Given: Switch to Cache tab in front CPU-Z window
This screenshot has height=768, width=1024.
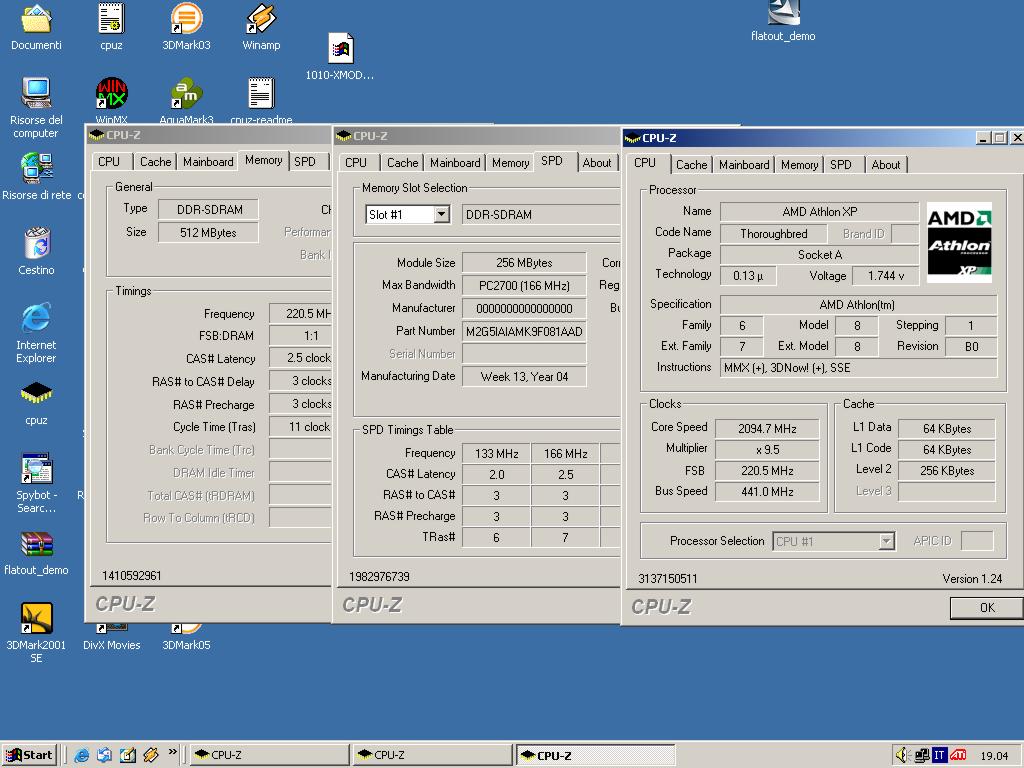Looking at the screenshot, I should [x=691, y=165].
